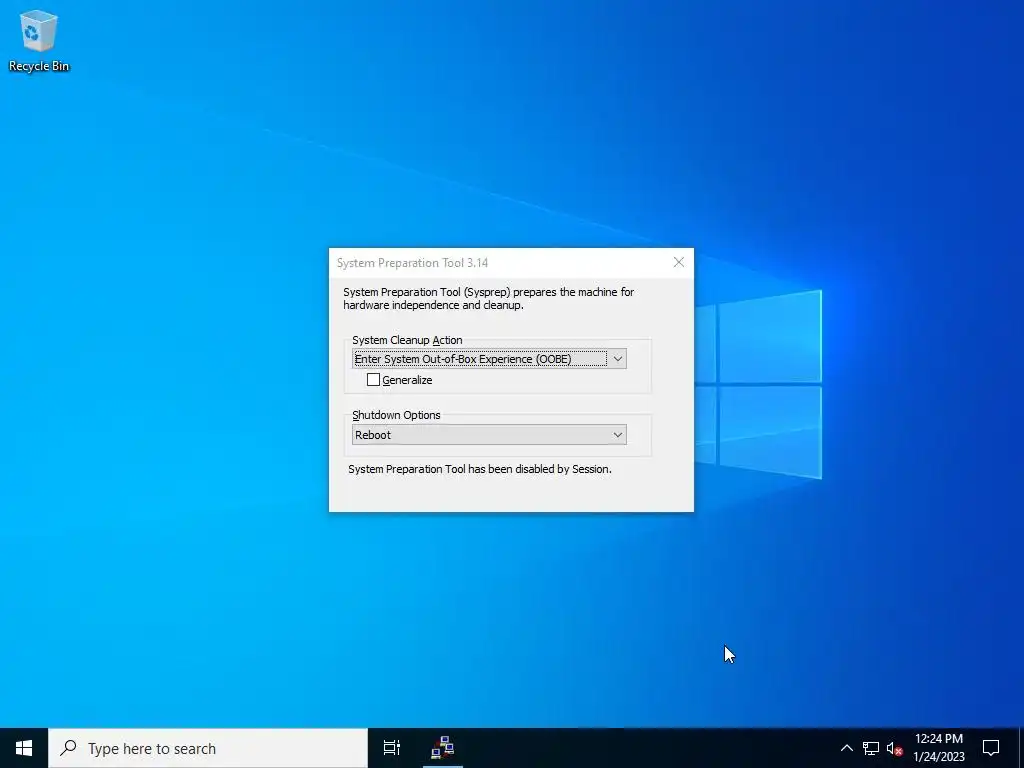The height and width of the screenshot is (768, 1024).
Task: Click the search magnifier icon in taskbar
Action: click(x=68, y=748)
